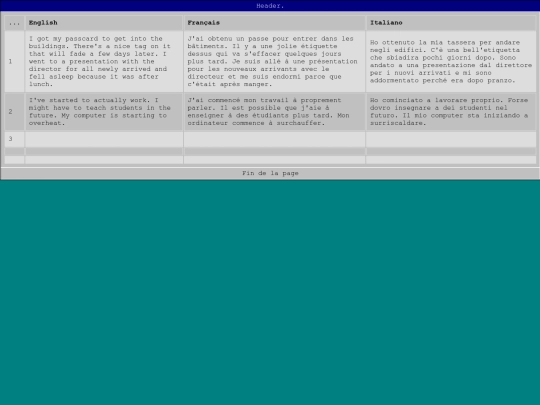Click the empty Italiano cell in row 3
Image resolution: width=540 pixels, height=405 pixels.
click(x=451, y=139)
